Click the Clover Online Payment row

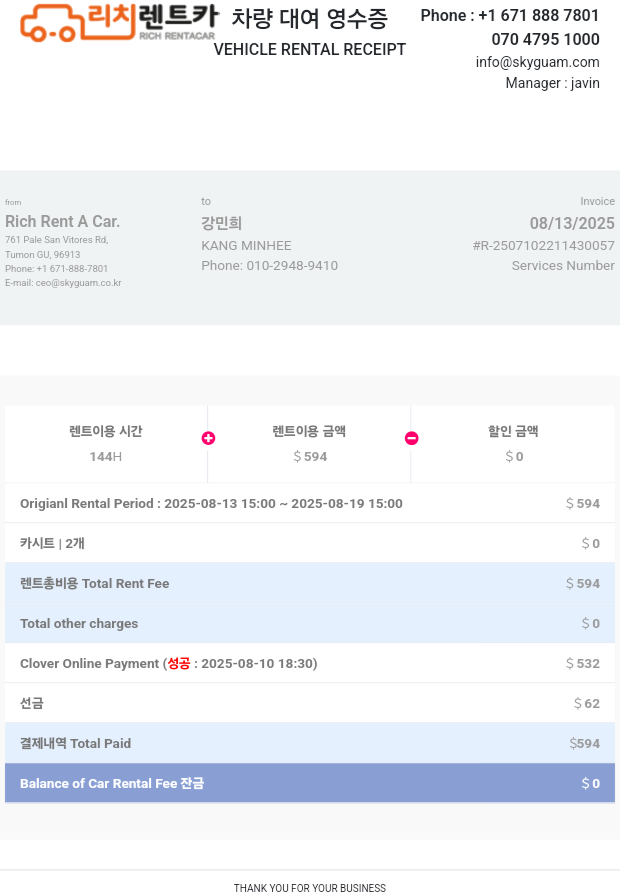click(309, 663)
